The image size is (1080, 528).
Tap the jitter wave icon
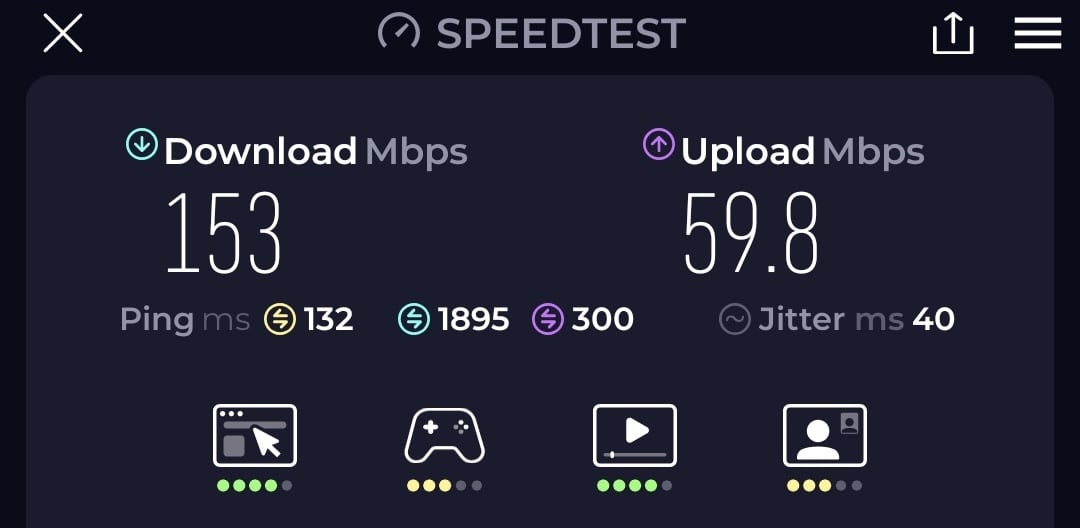click(734, 319)
